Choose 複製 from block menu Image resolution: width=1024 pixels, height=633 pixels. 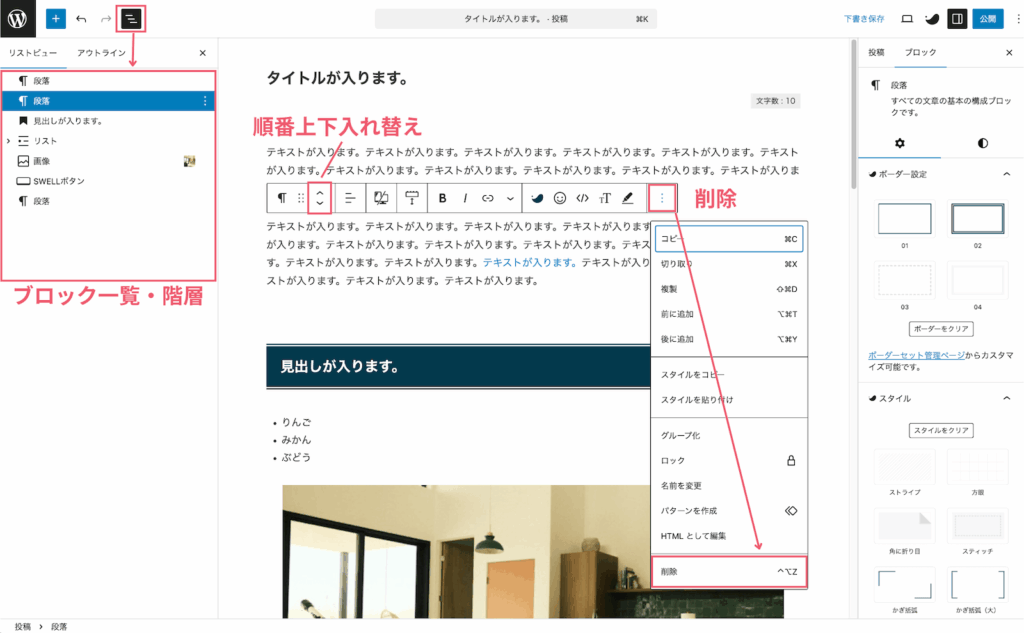click(729, 289)
